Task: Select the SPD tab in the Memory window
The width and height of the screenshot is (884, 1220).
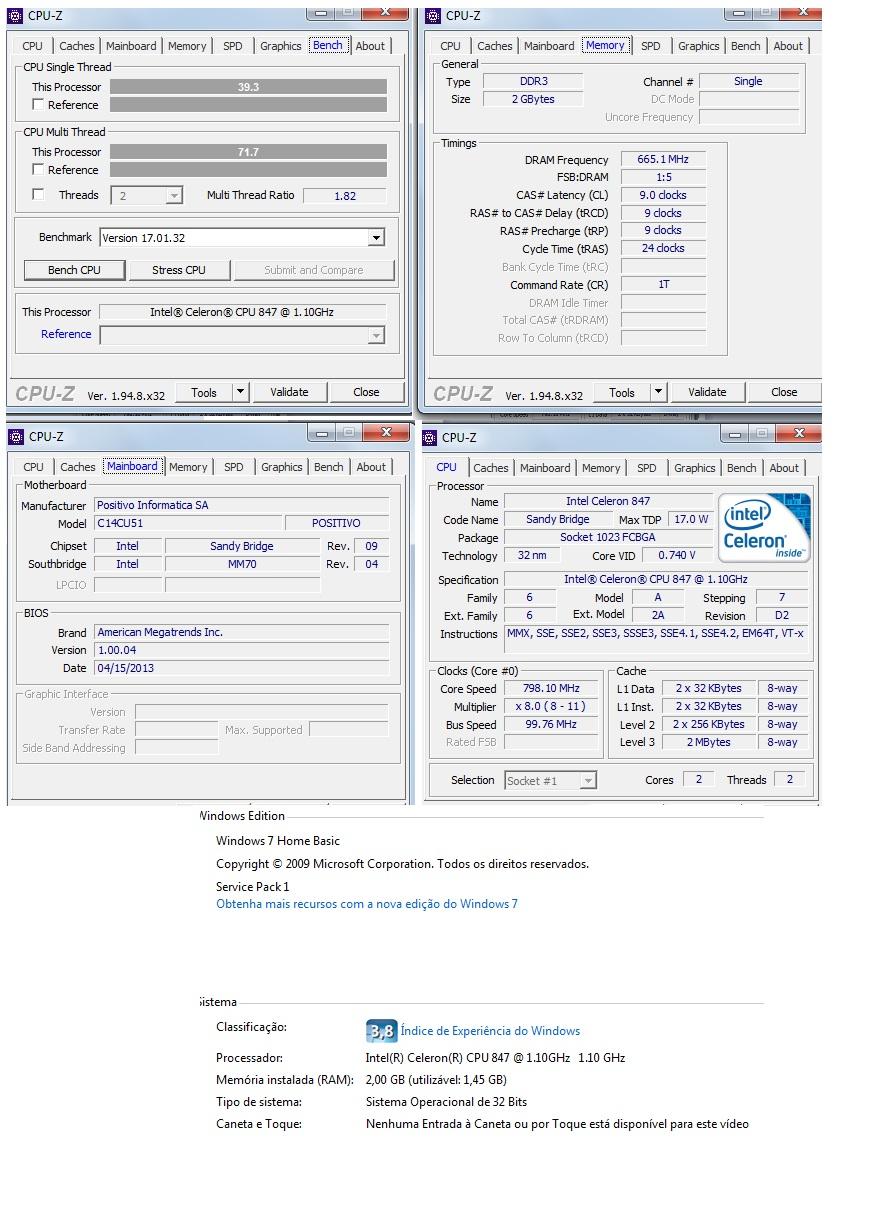Action: (x=651, y=46)
